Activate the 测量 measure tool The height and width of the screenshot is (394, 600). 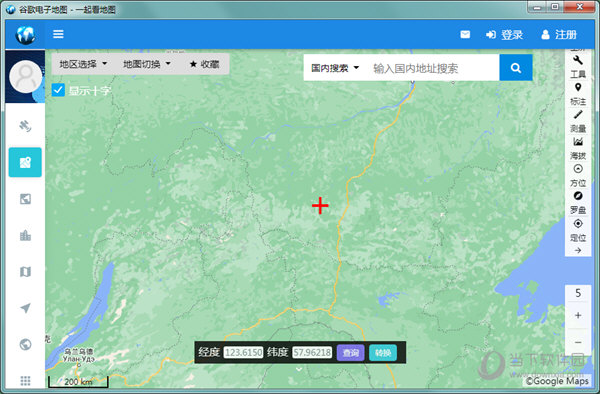click(578, 121)
